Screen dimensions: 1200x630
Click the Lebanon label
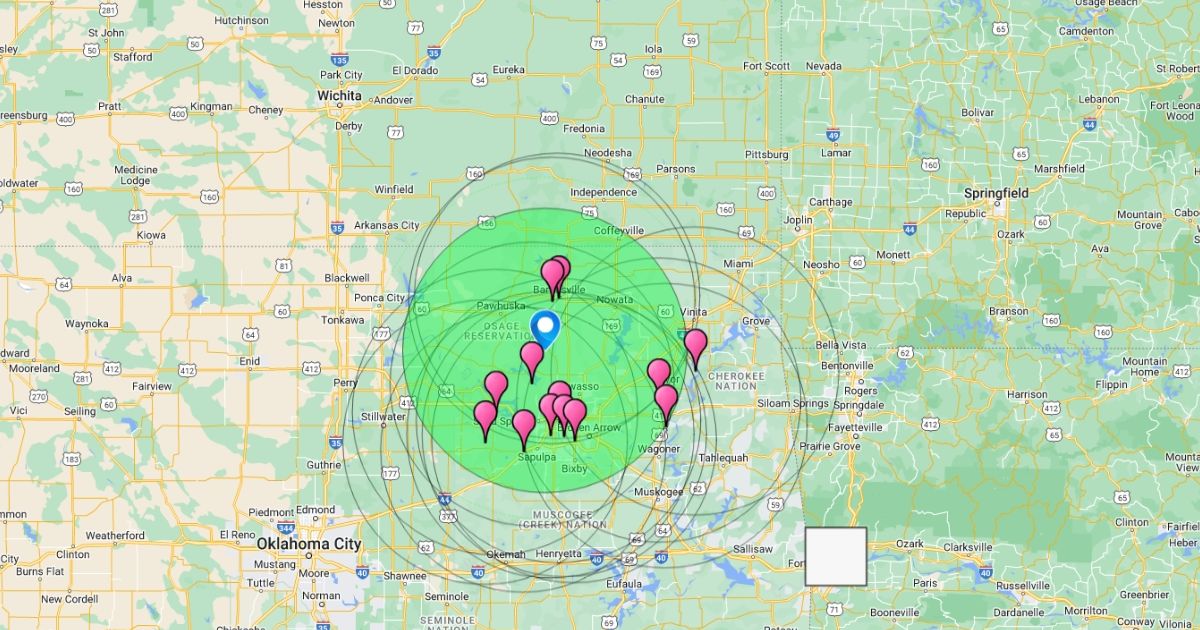1099,99
